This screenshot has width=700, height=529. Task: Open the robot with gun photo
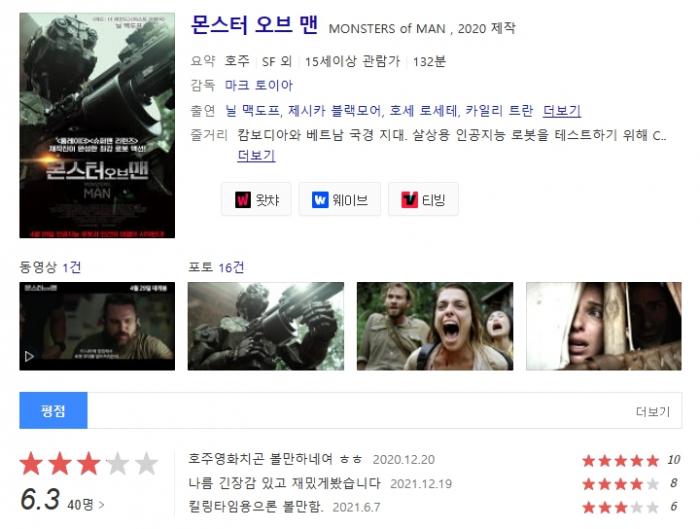pos(266,326)
